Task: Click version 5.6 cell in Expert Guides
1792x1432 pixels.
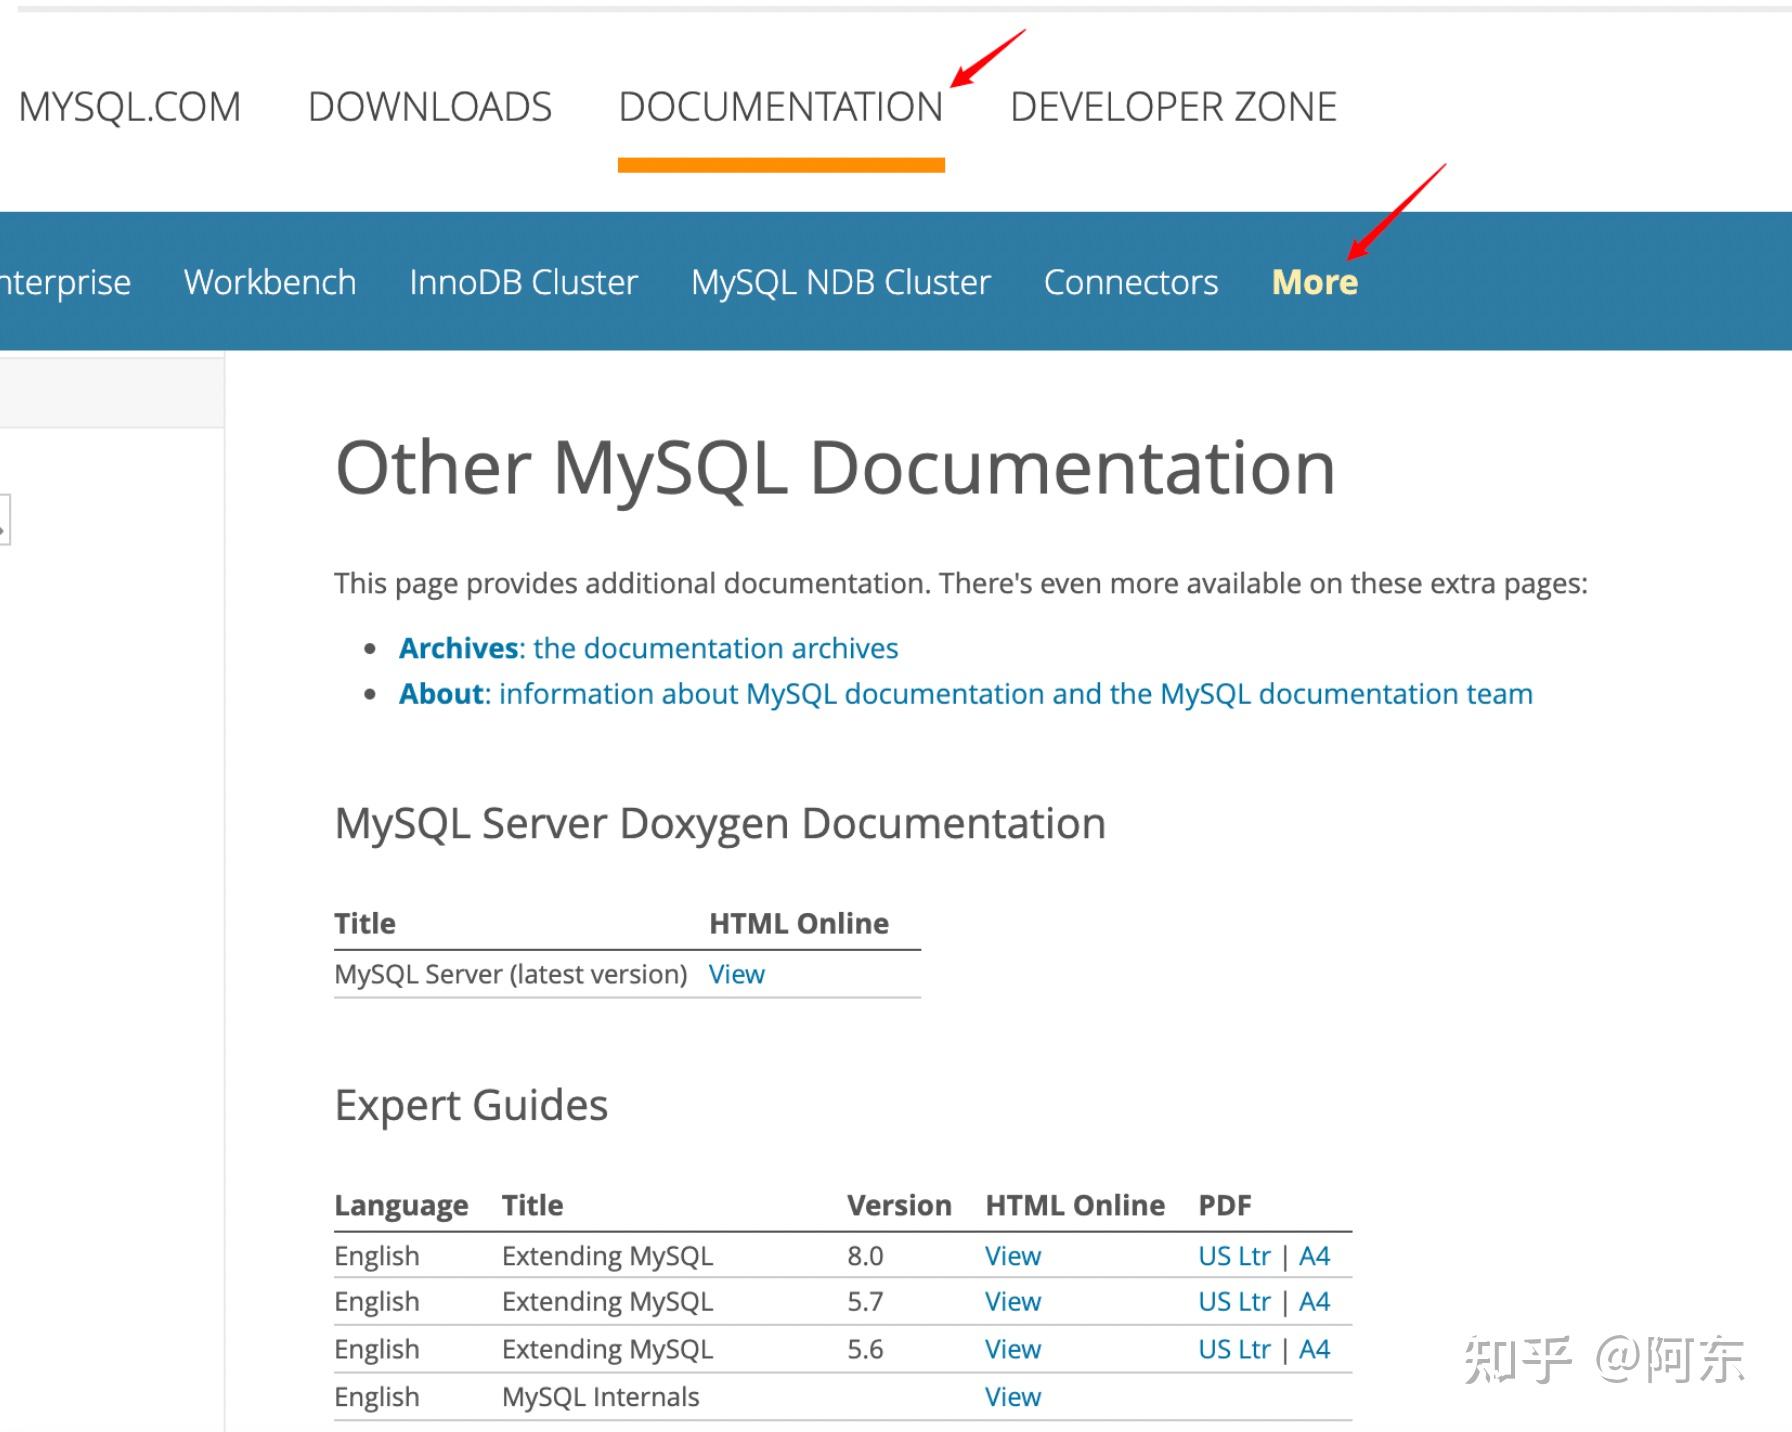Action: (x=865, y=1349)
